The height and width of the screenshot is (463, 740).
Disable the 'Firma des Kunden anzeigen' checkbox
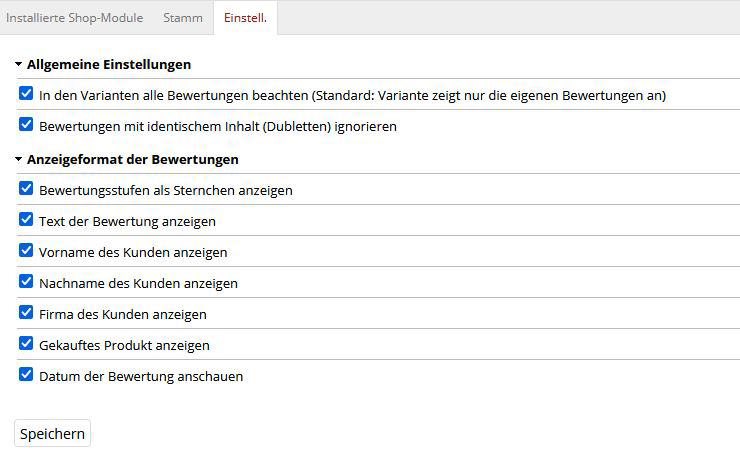tap(26, 313)
